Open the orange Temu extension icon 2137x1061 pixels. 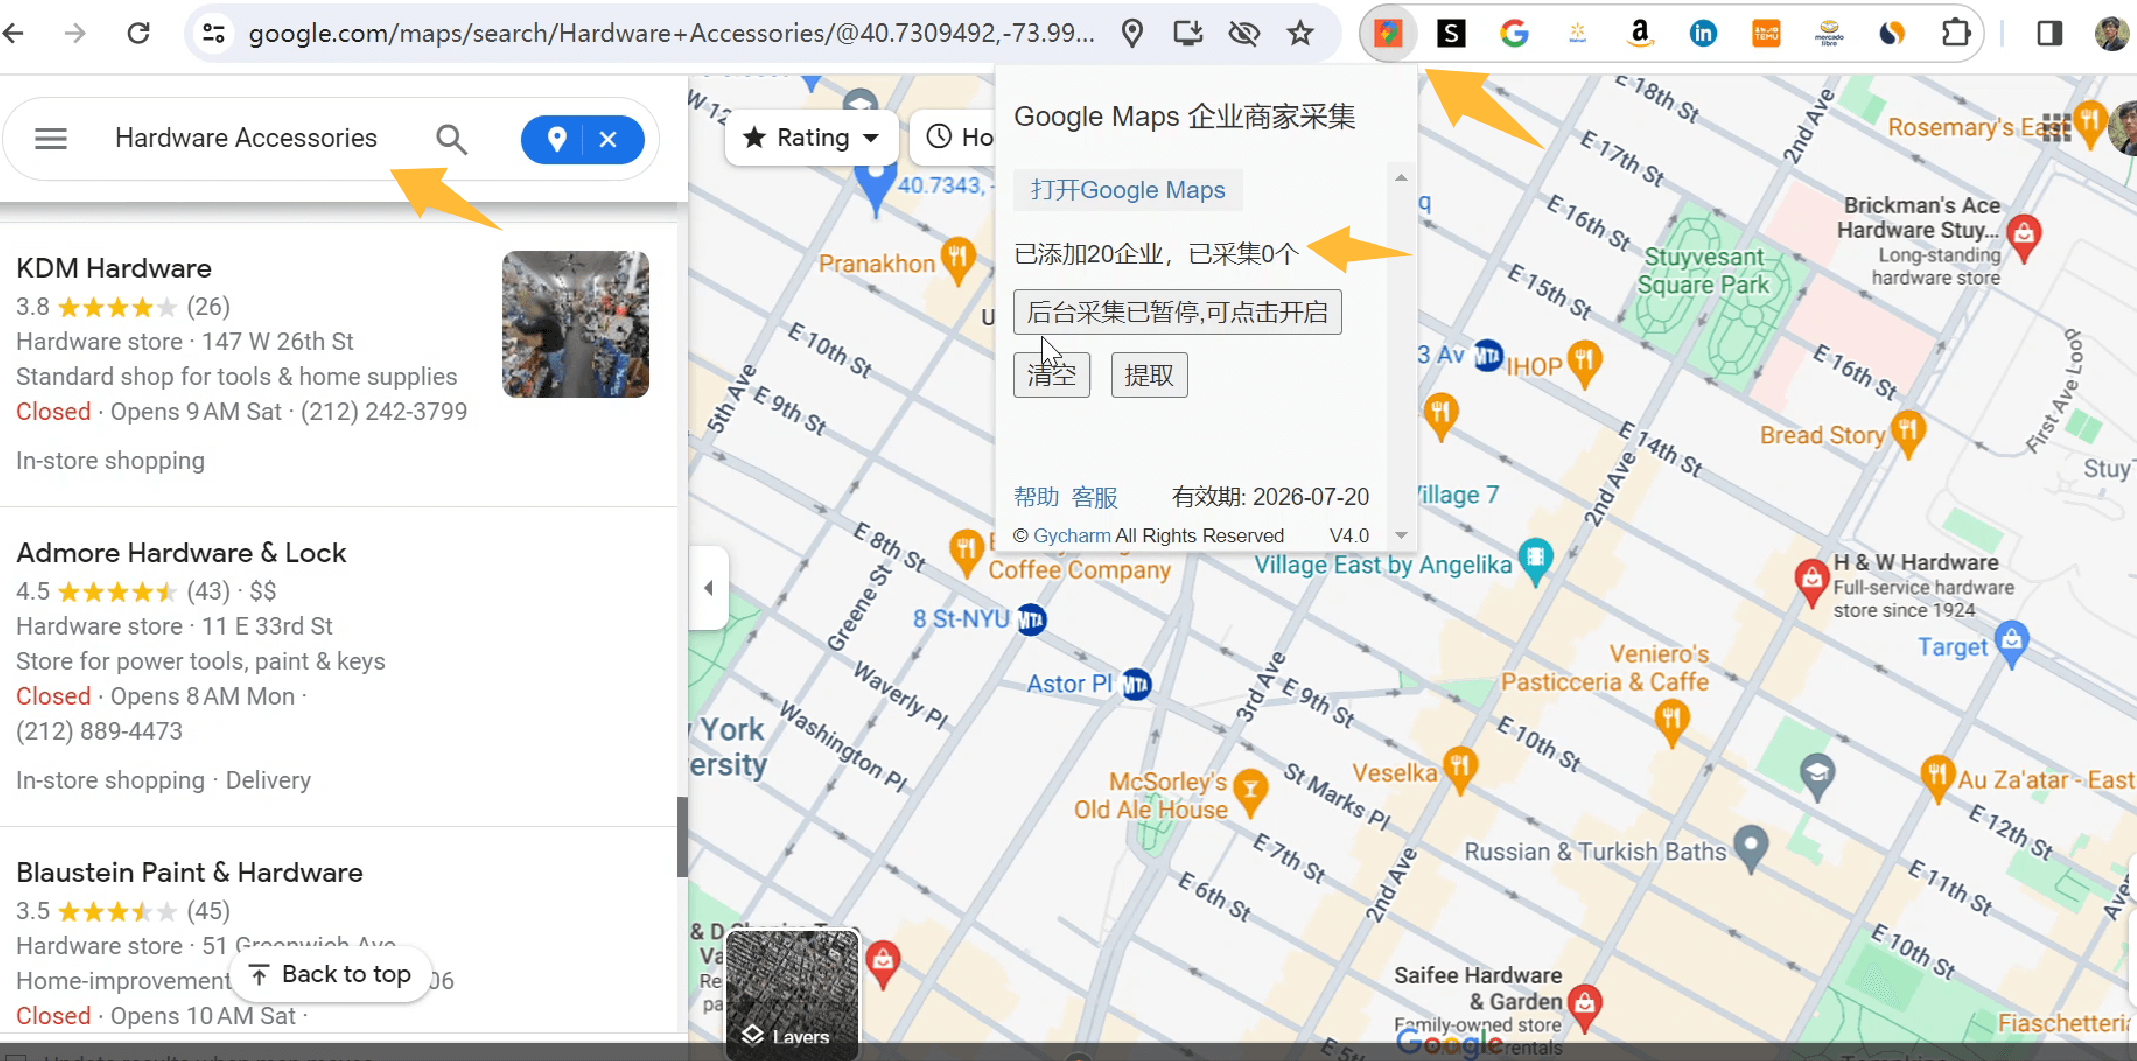click(1766, 33)
